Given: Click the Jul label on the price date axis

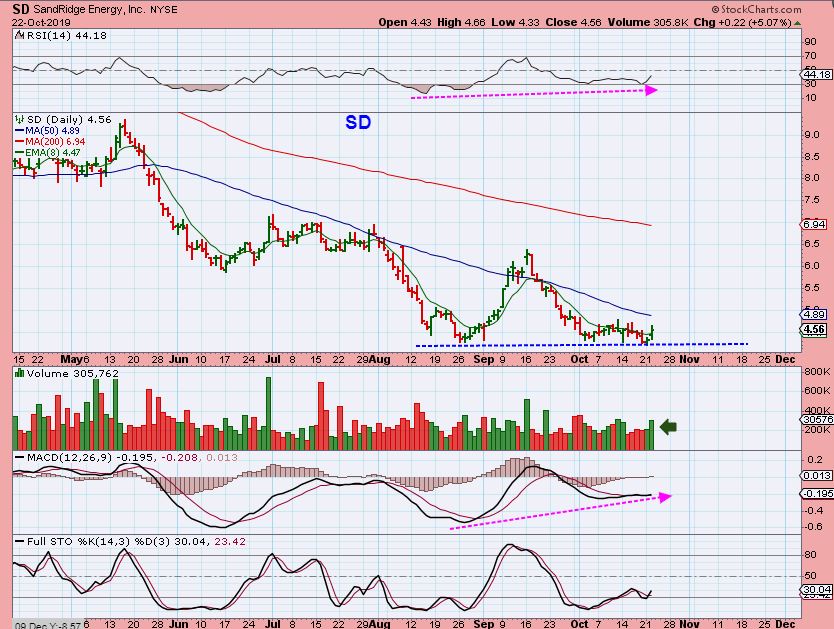Looking at the screenshot, I should click(x=273, y=359).
